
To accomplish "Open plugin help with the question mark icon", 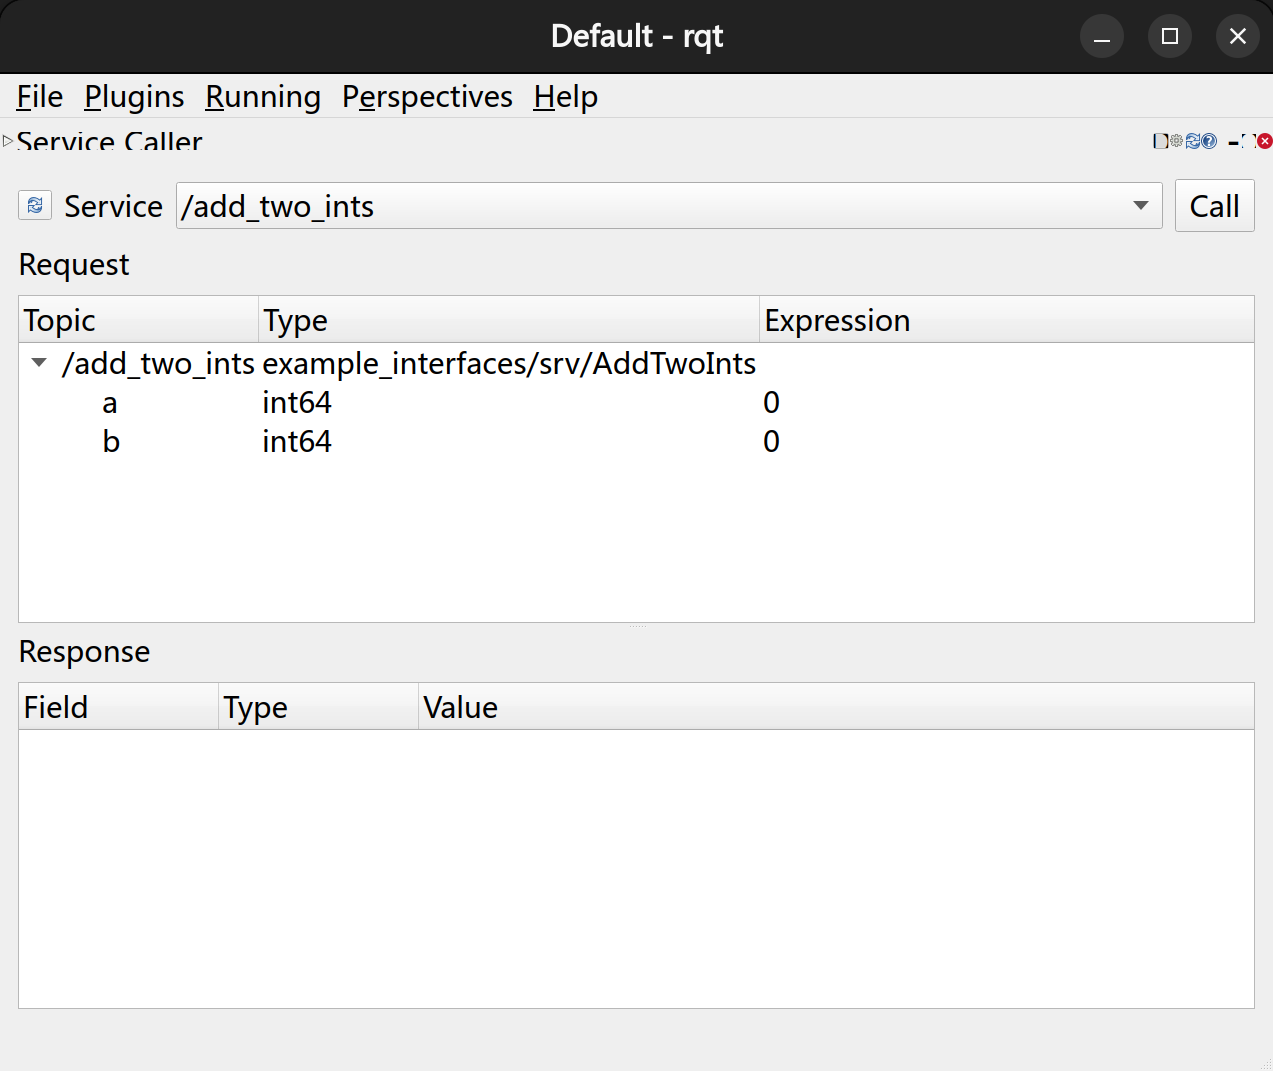I will pos(1209,141).
